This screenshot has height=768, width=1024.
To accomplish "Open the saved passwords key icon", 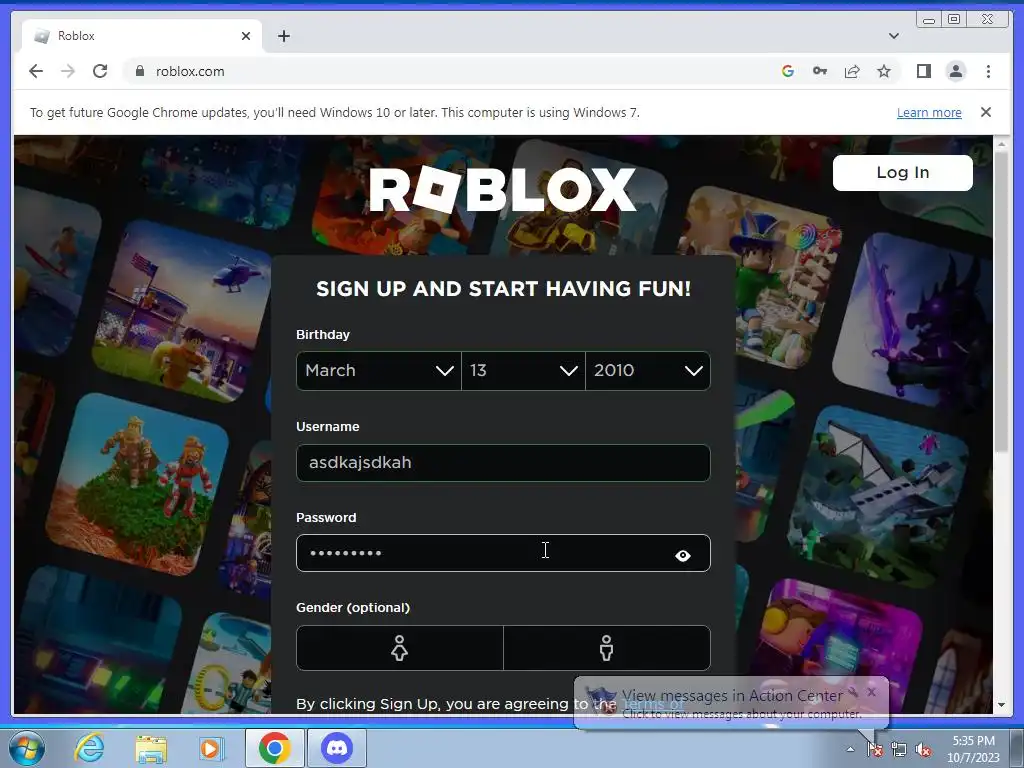I will (x=820, y=71).
